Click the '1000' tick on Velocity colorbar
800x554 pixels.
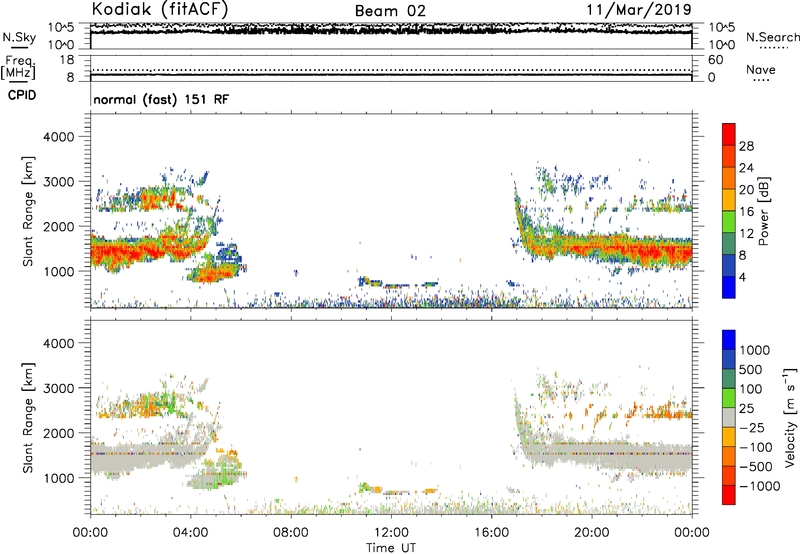(755, 350)
